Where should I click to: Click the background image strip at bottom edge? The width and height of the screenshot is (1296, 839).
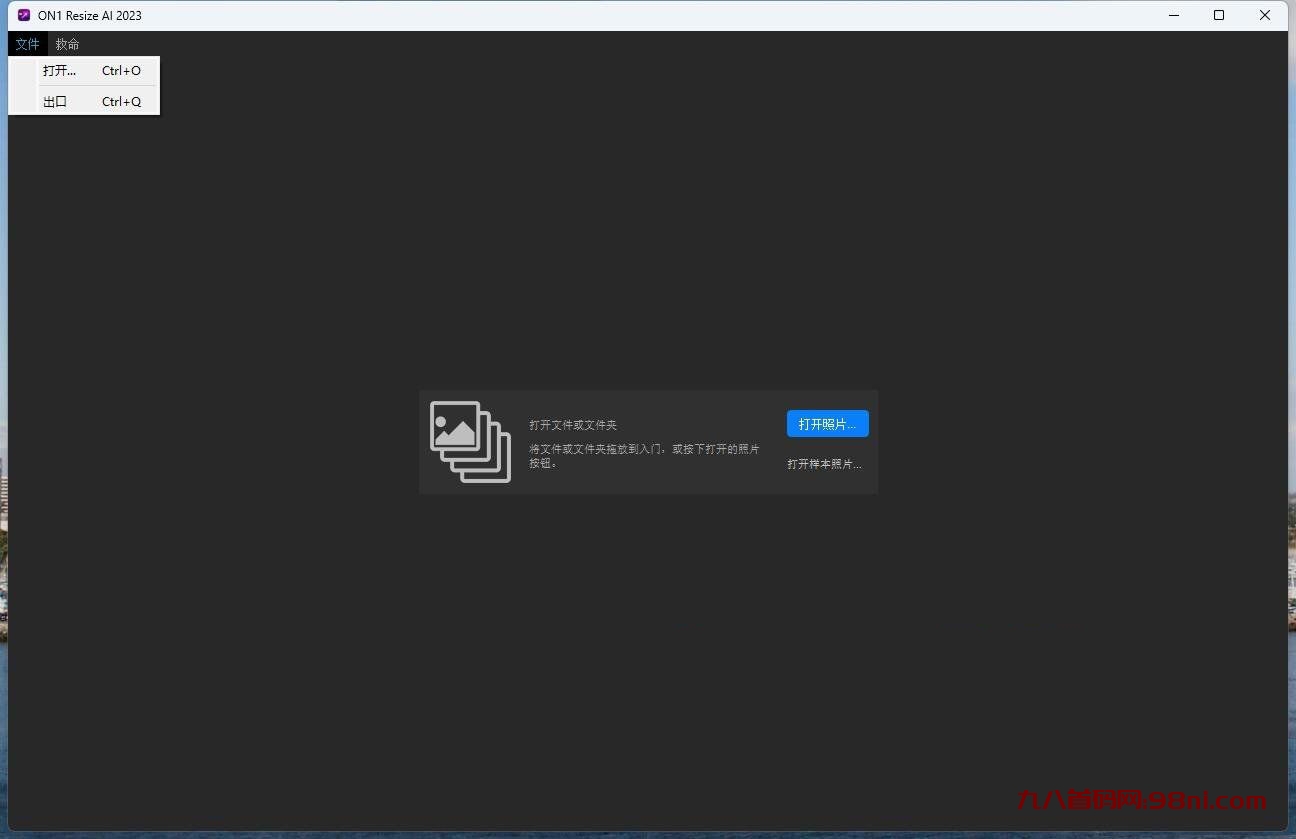tap(648, 833)
